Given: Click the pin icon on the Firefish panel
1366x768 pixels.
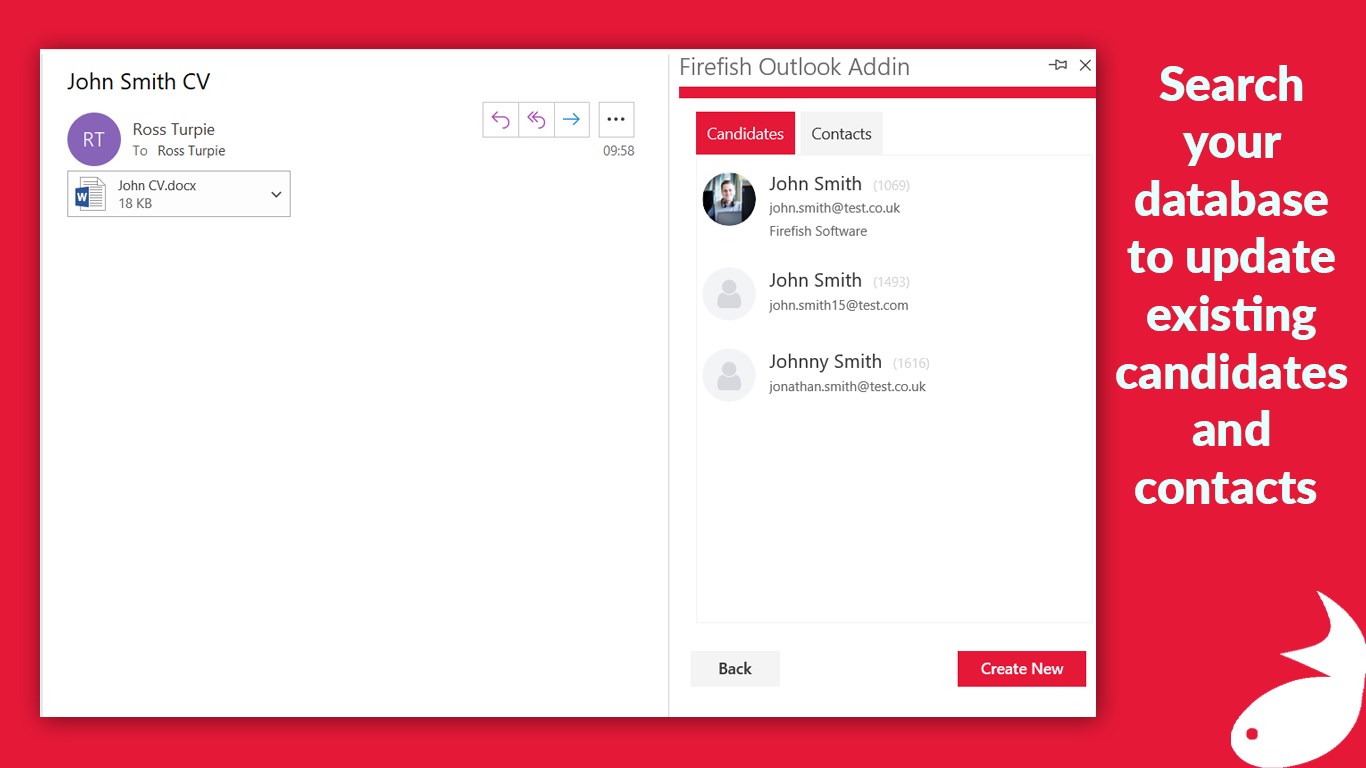Looking at the screenshot, I should pos(1057,65).
